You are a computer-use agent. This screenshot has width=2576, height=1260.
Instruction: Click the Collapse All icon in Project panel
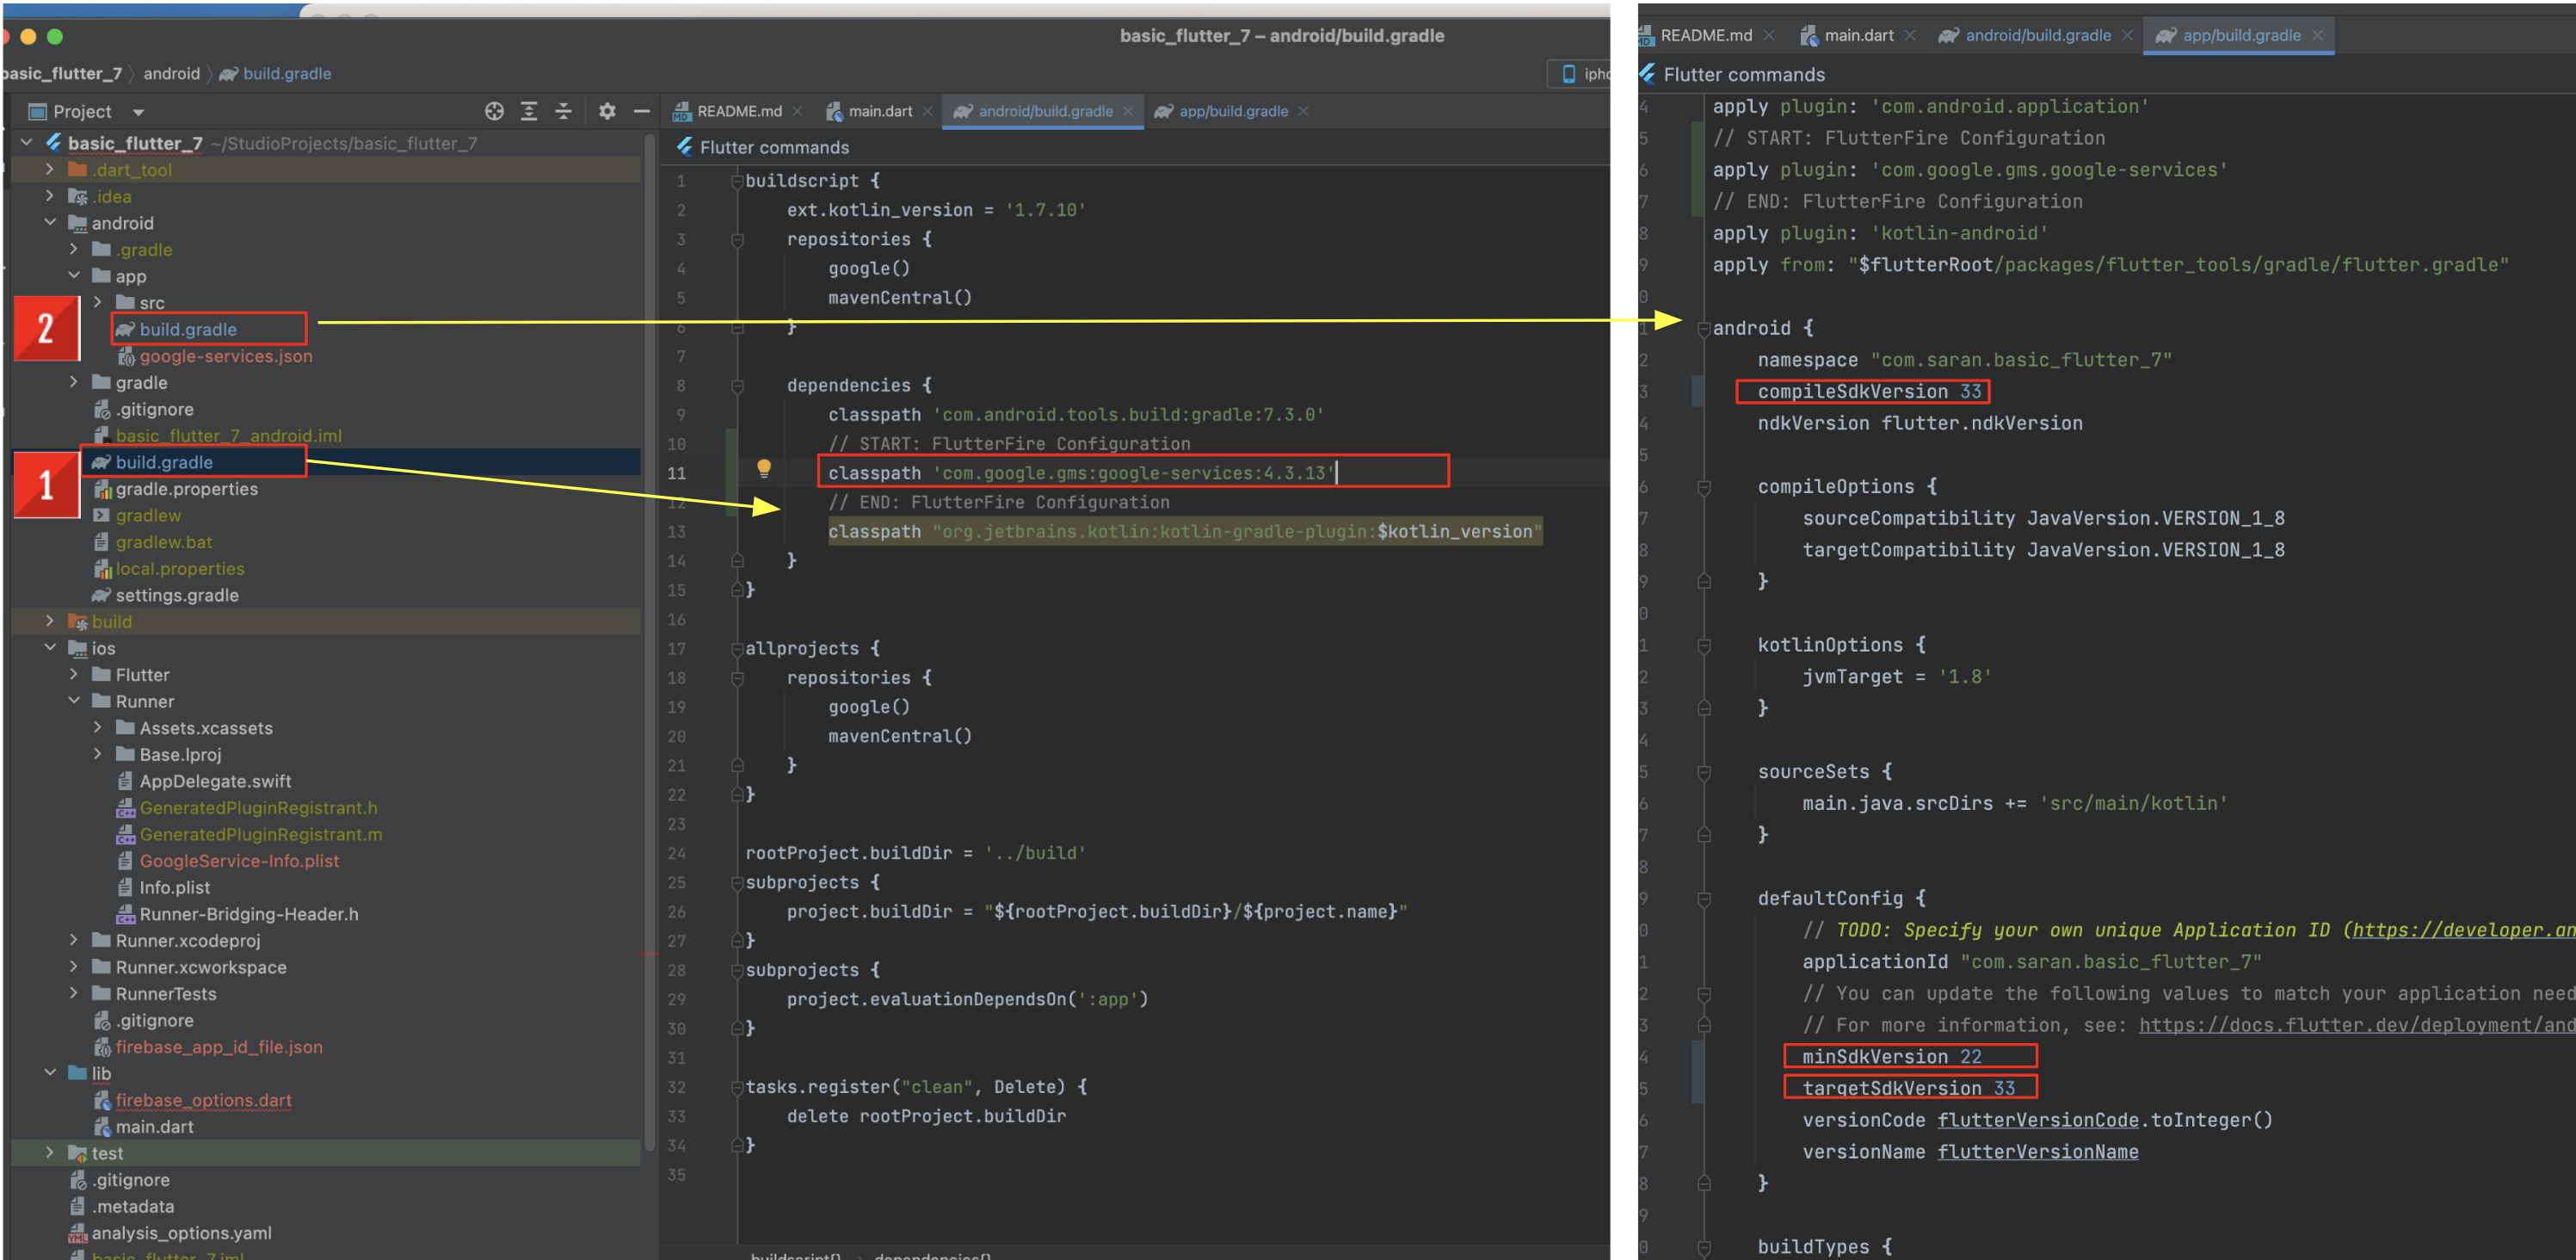563,111
